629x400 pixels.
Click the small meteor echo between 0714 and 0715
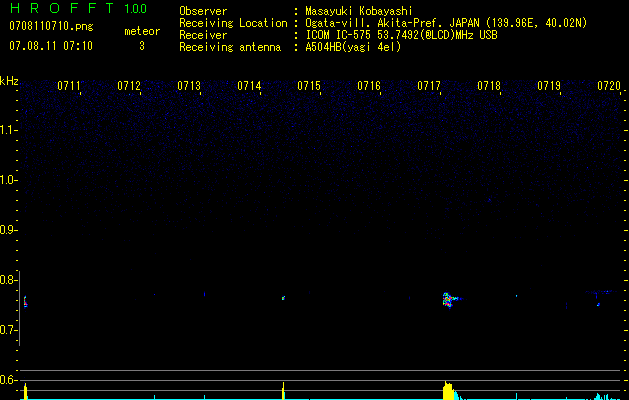pyautogui.click(x=283, y=298)
